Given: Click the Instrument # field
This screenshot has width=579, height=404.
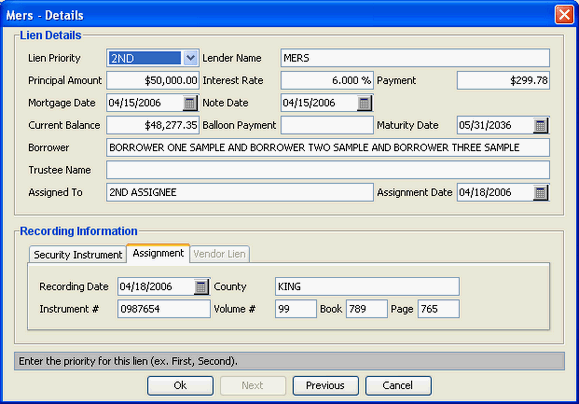Looking at the screenshot, I should (164, 309).
